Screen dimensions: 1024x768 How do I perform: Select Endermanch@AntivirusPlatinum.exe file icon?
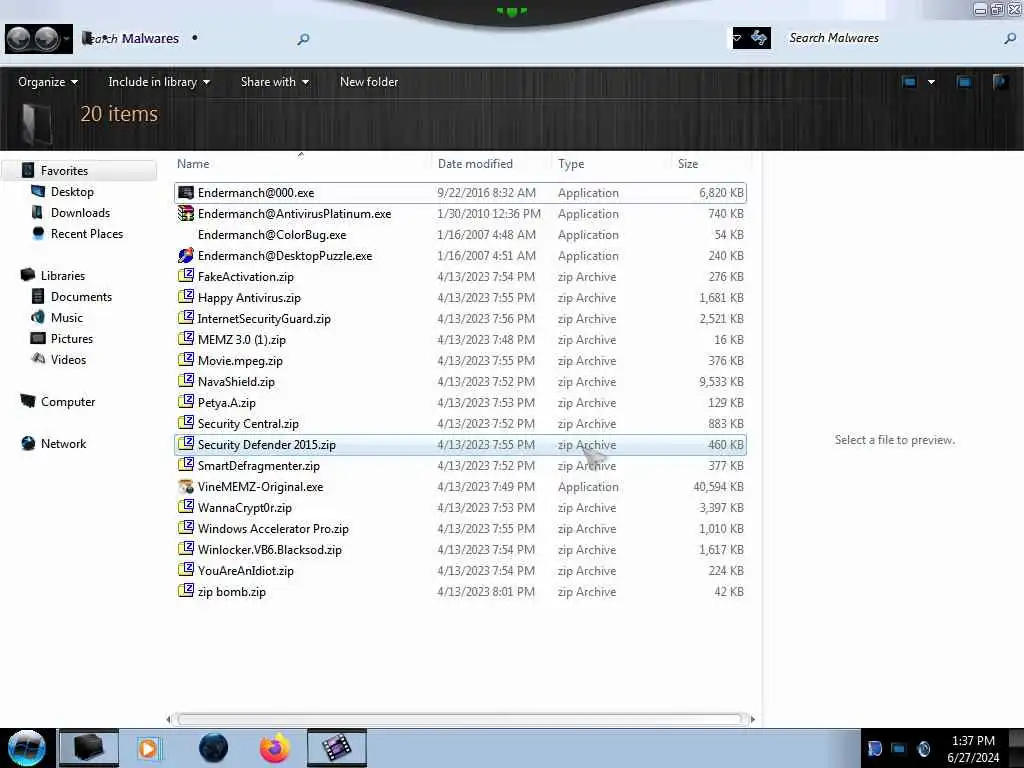186,214
